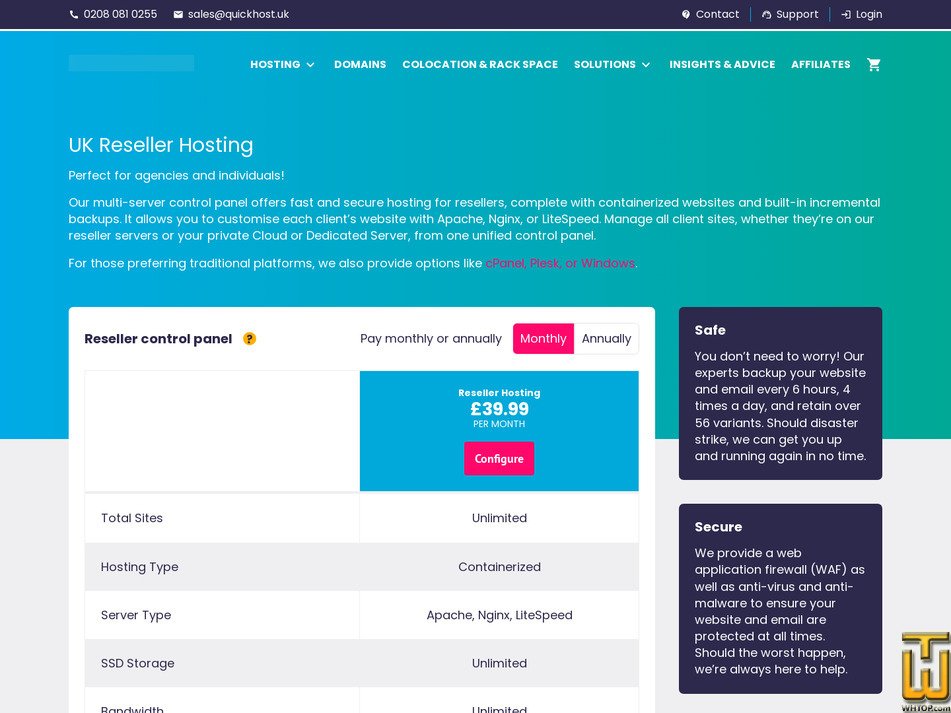Click the question mark icon beside Reseller control panel
951x713 pixels.
pos(249,339)
